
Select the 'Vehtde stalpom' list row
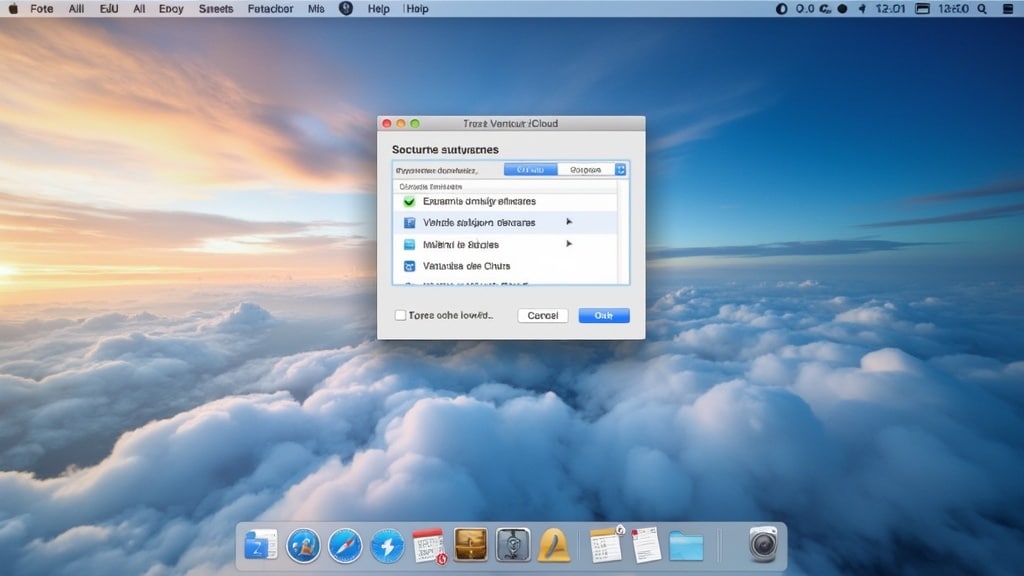[x=505, y=223]
